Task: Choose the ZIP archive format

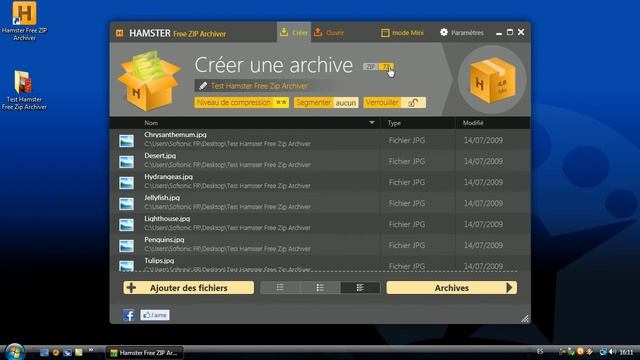Action: pyautogui.click(x=370, y=67)
